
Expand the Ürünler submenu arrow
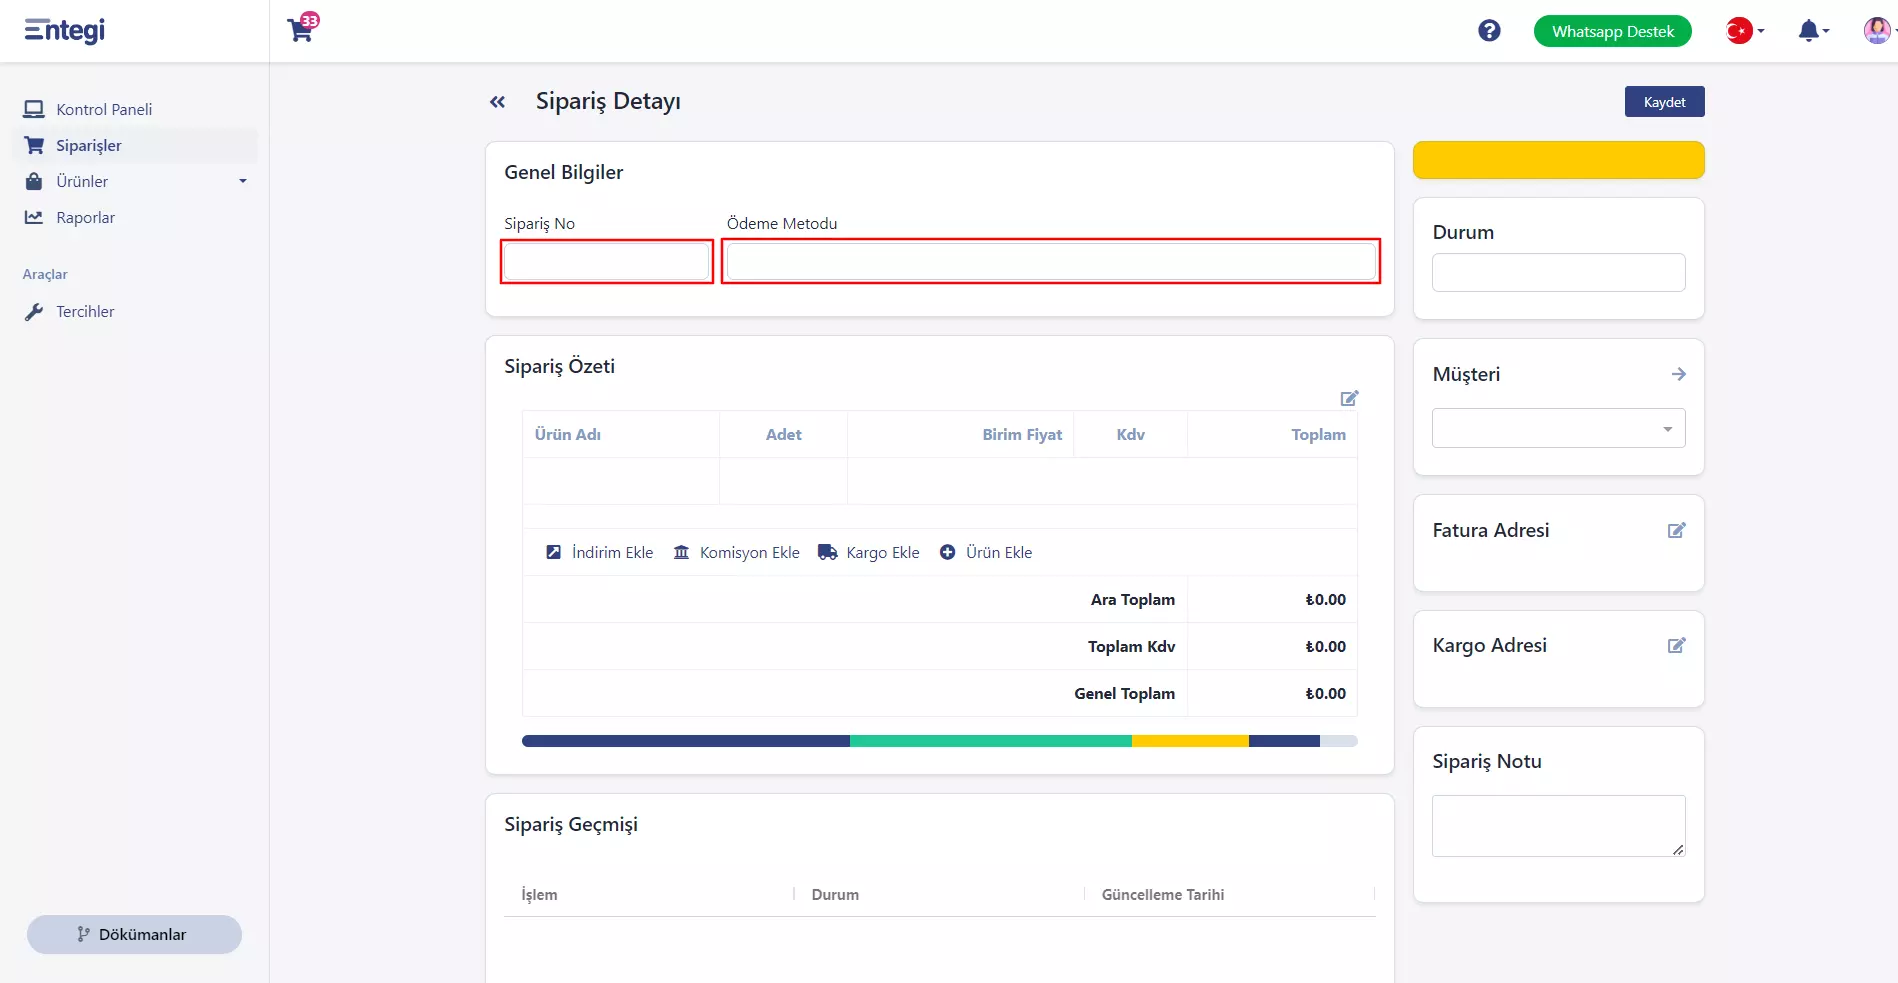pos(242,181)
